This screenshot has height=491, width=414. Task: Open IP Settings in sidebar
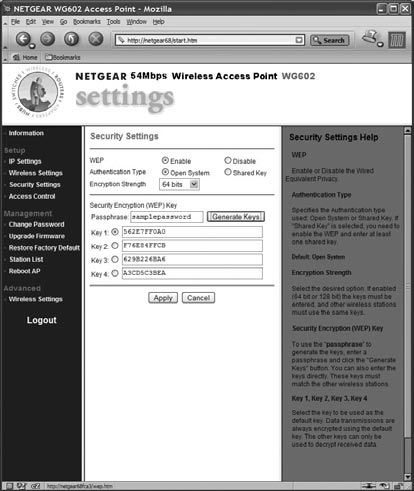pyautogui.click(x=25, y=161)
